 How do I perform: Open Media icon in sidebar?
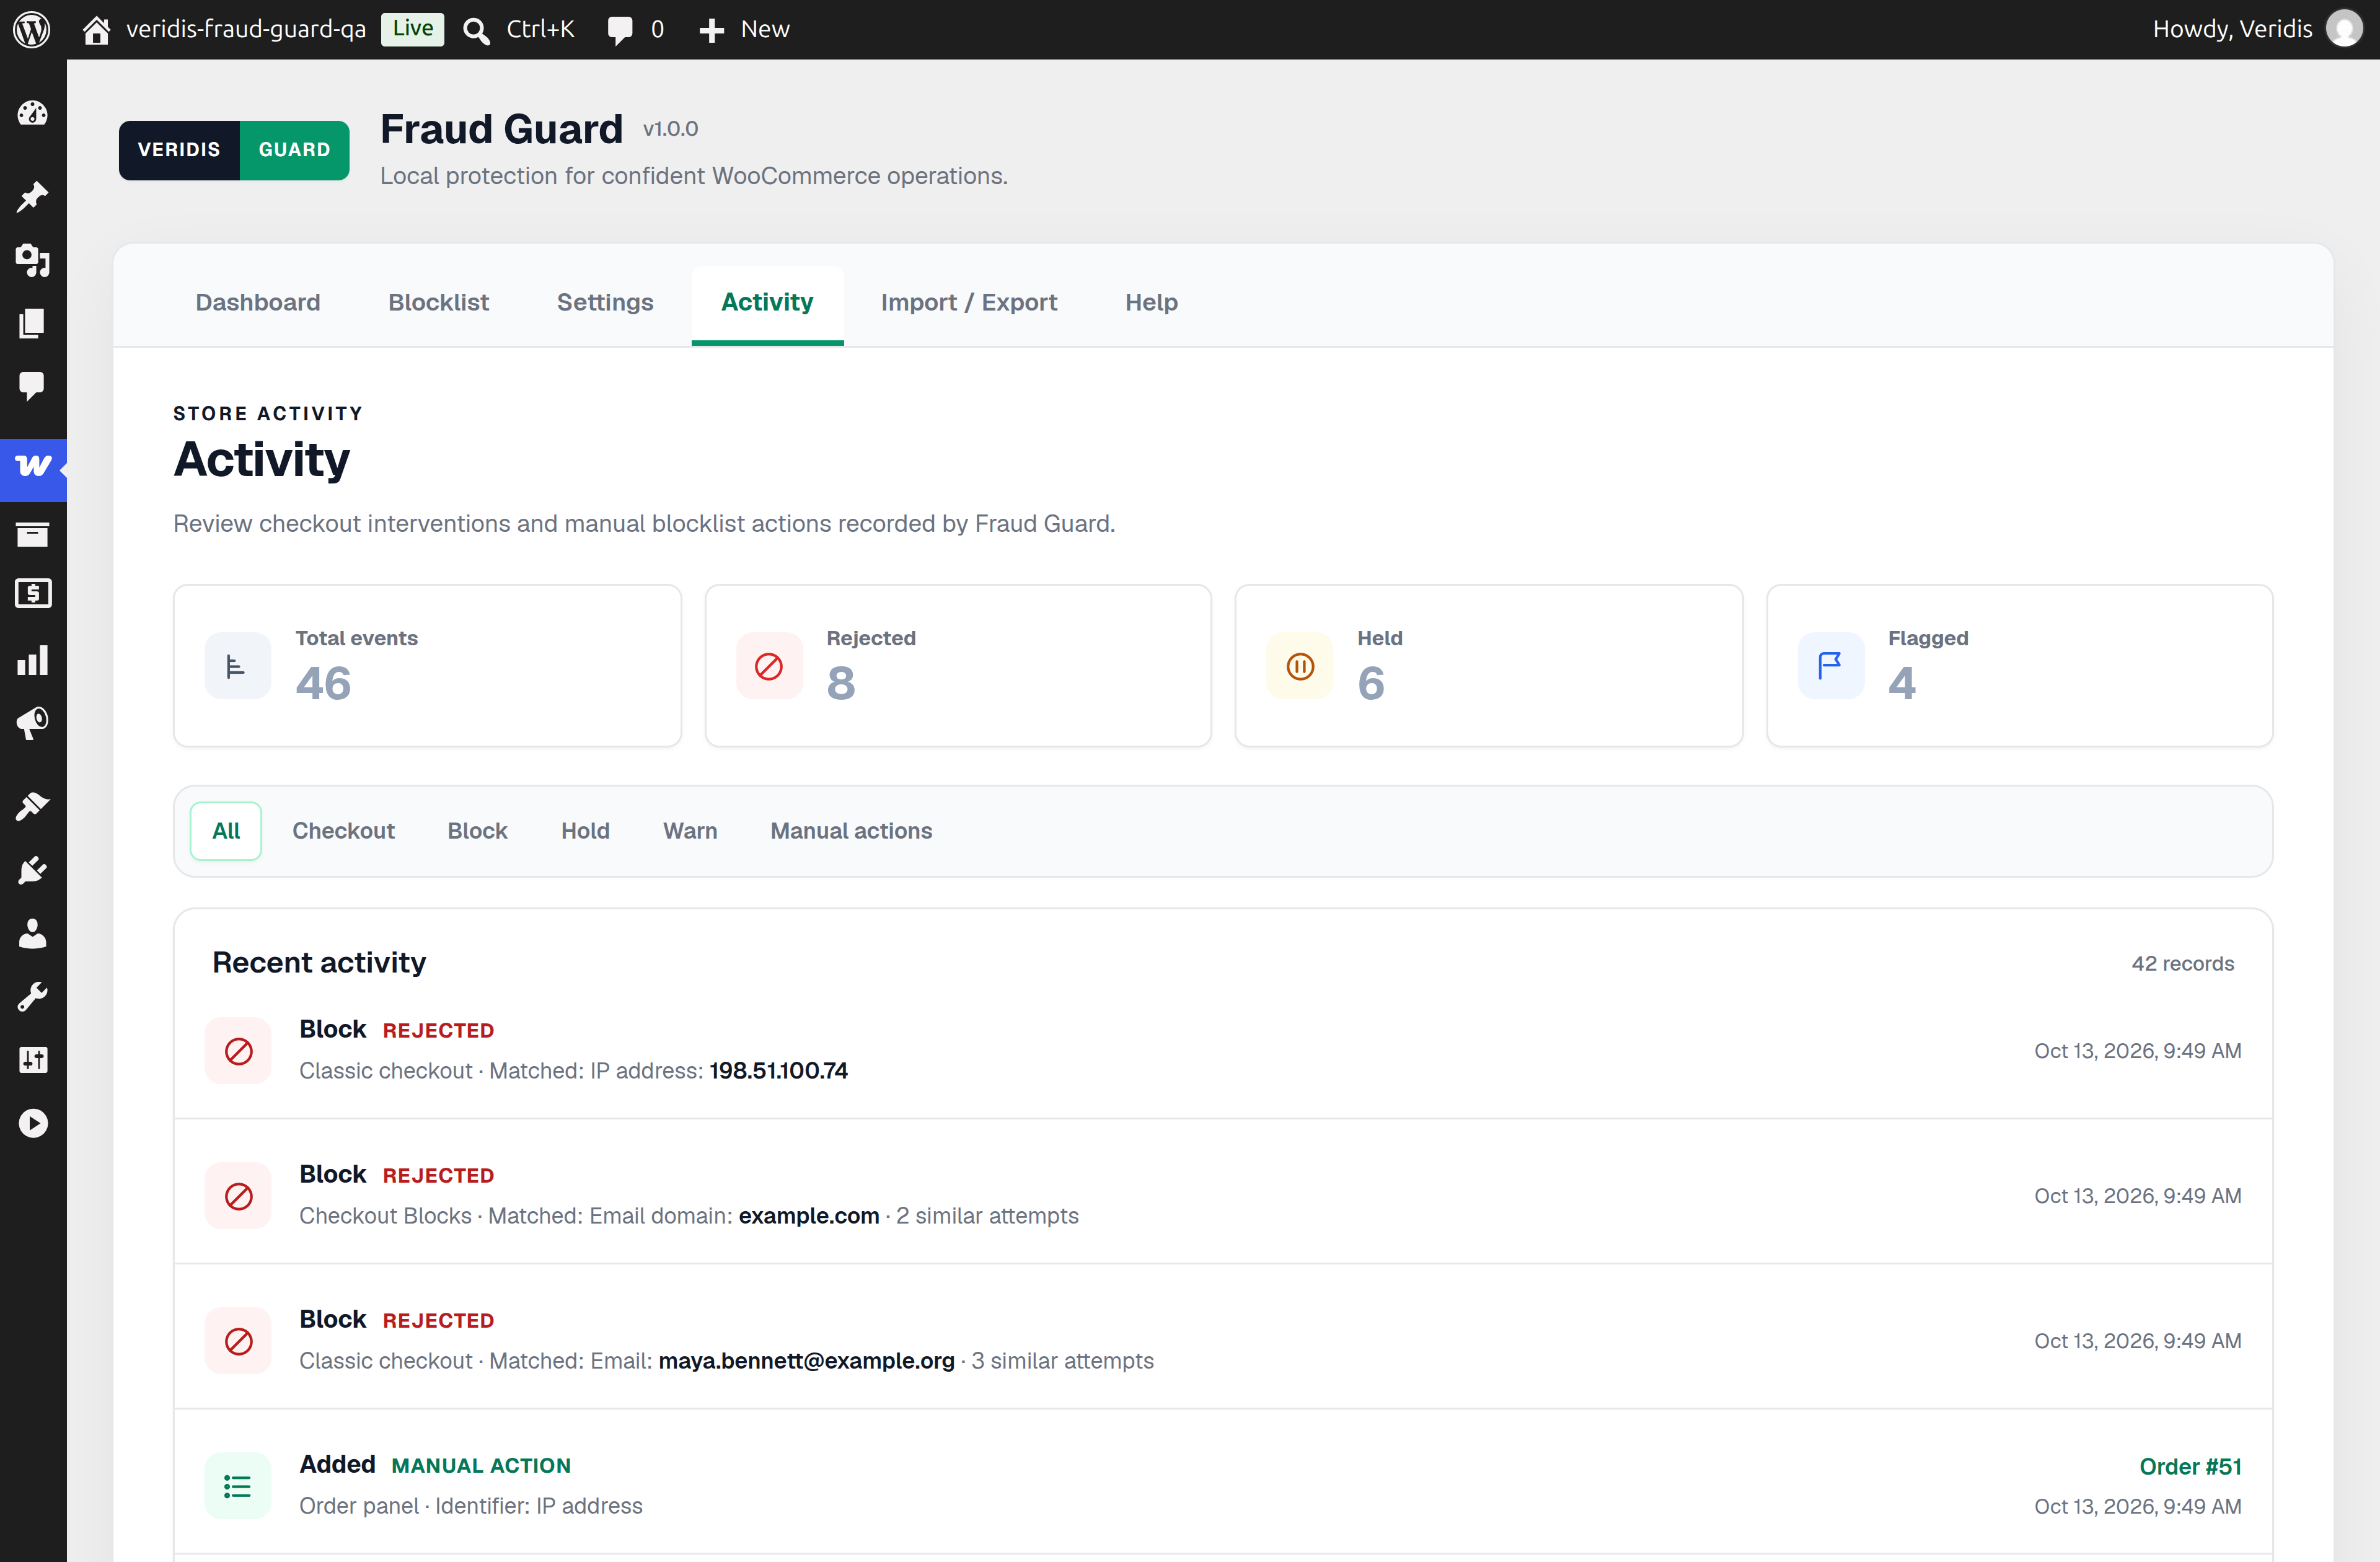33,260
